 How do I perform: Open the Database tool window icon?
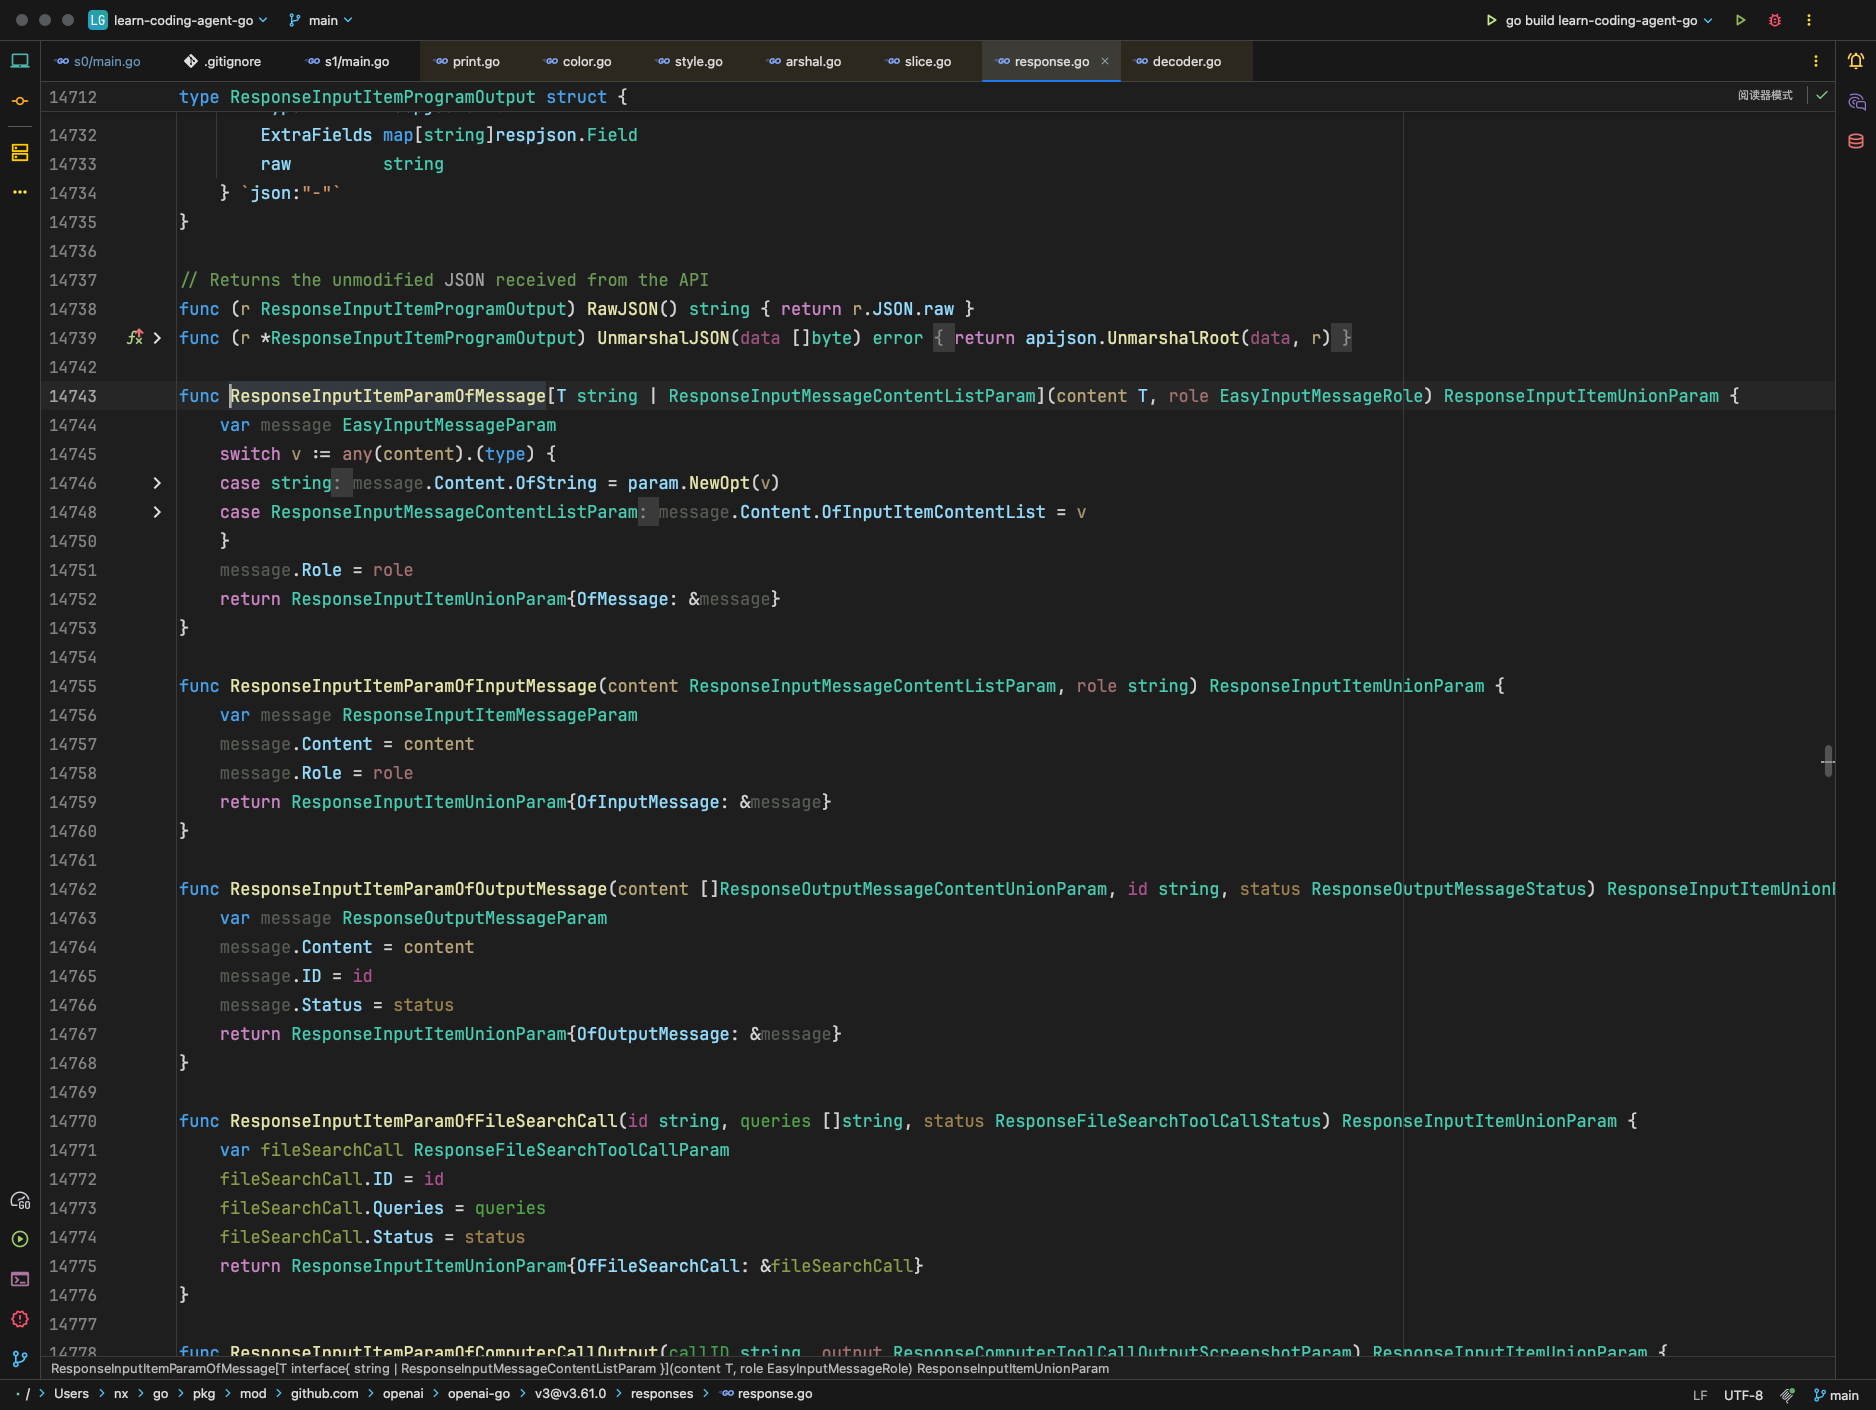[1856, 141]
